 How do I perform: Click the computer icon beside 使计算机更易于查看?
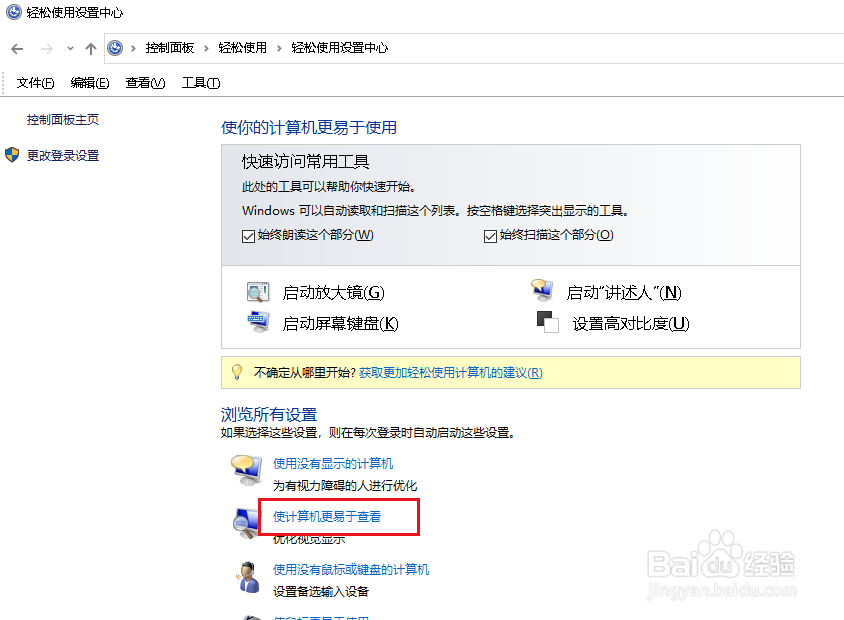click(x=248, y=519)
